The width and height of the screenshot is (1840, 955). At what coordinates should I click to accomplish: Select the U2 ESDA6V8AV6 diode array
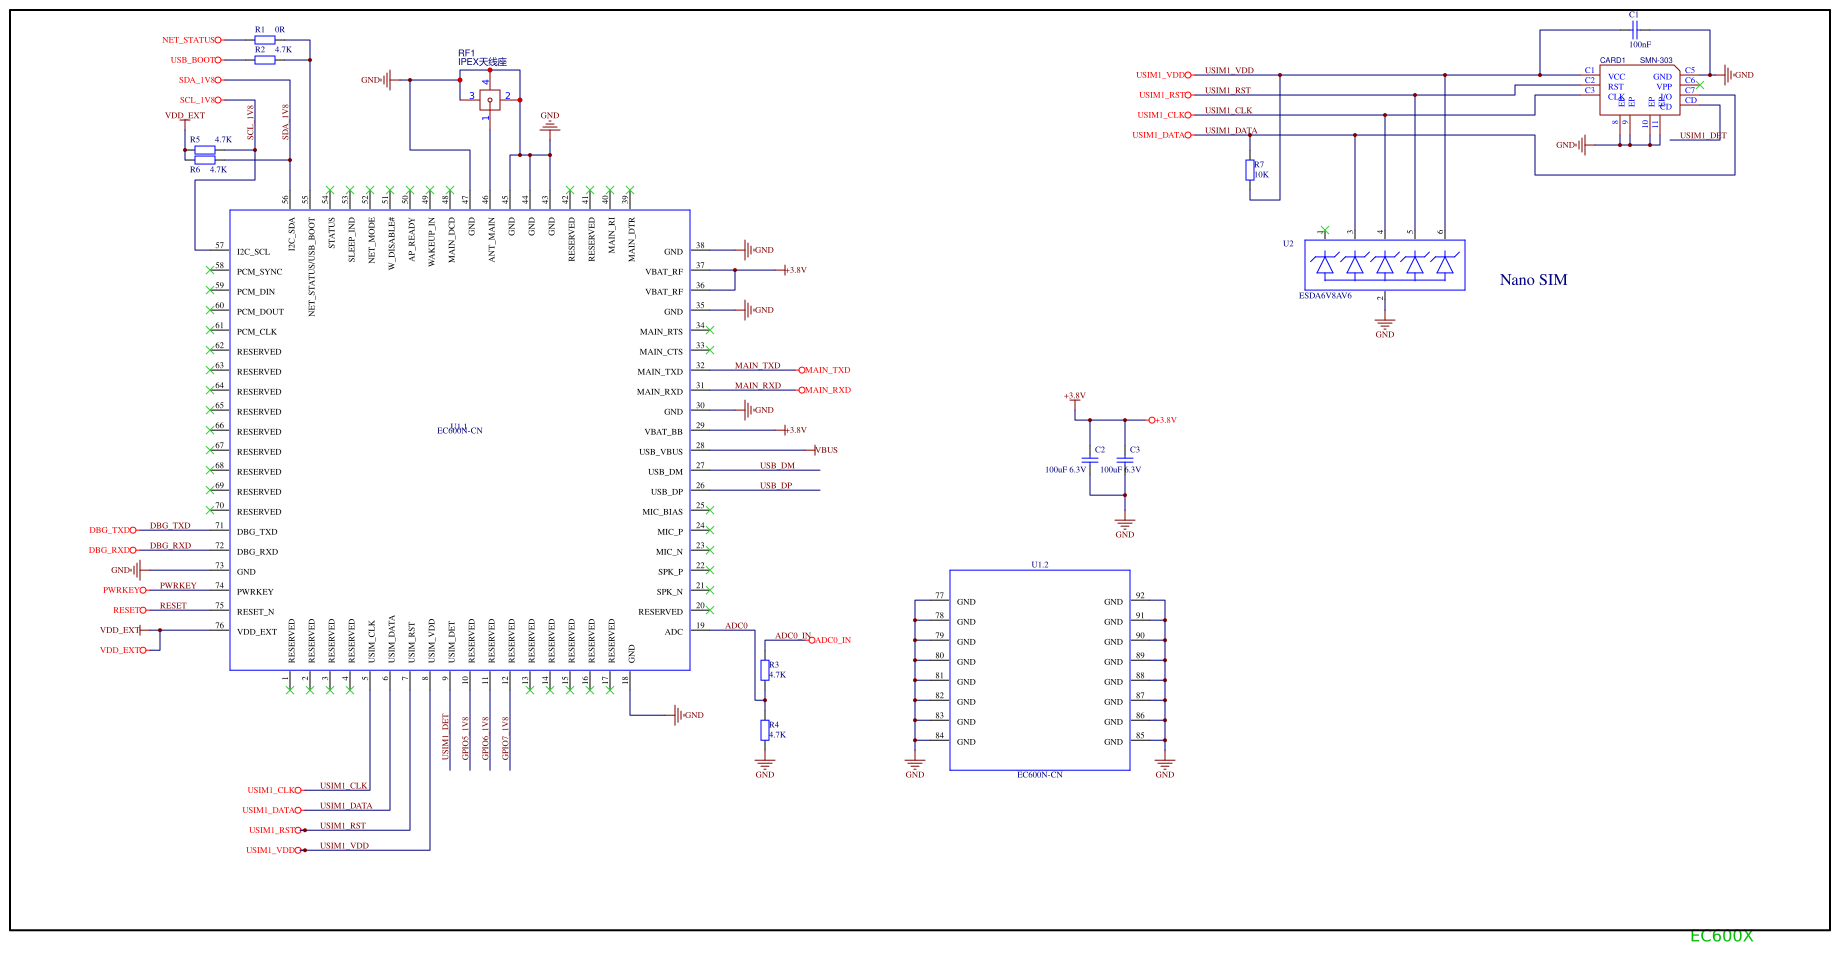1384,265
